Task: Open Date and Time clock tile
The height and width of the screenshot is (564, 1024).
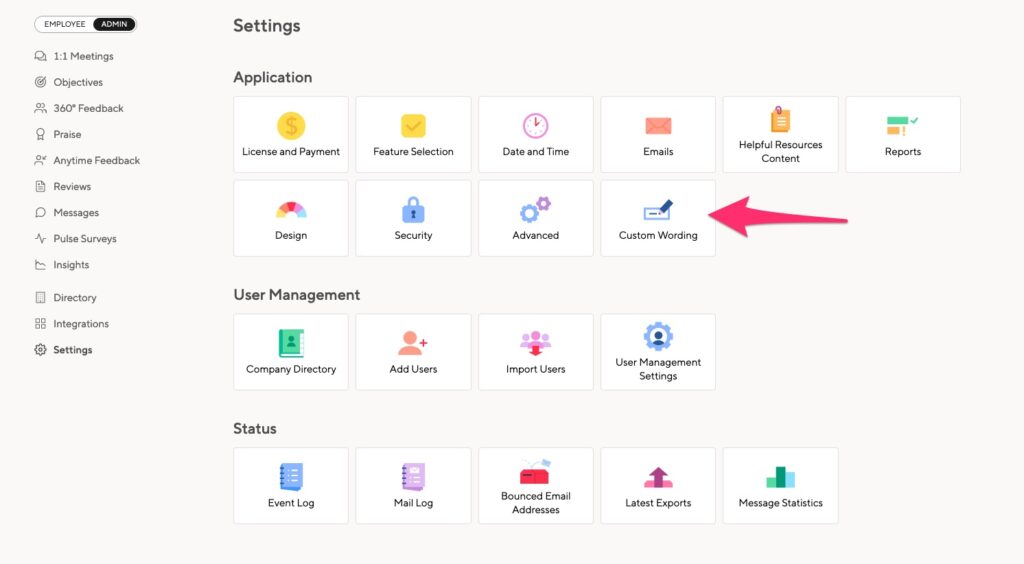Action: [x=536, y=134]
